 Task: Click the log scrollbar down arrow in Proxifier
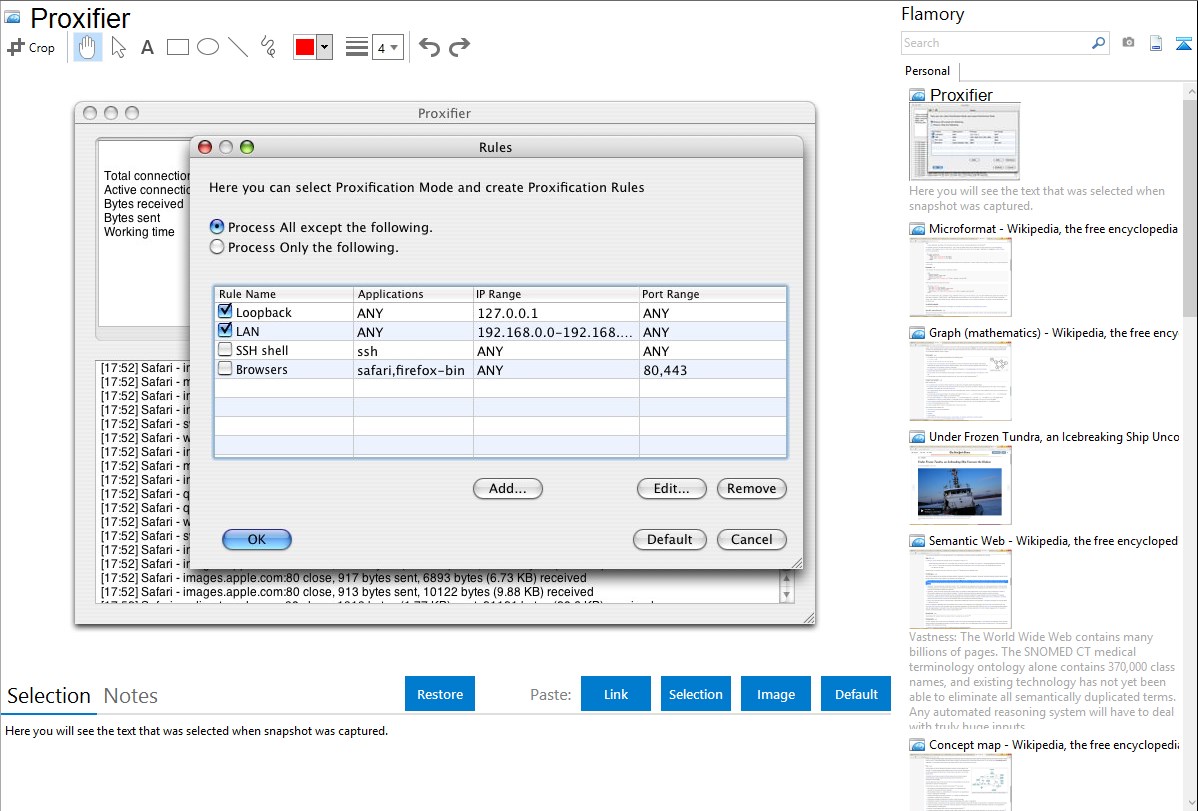coord(786,595)
